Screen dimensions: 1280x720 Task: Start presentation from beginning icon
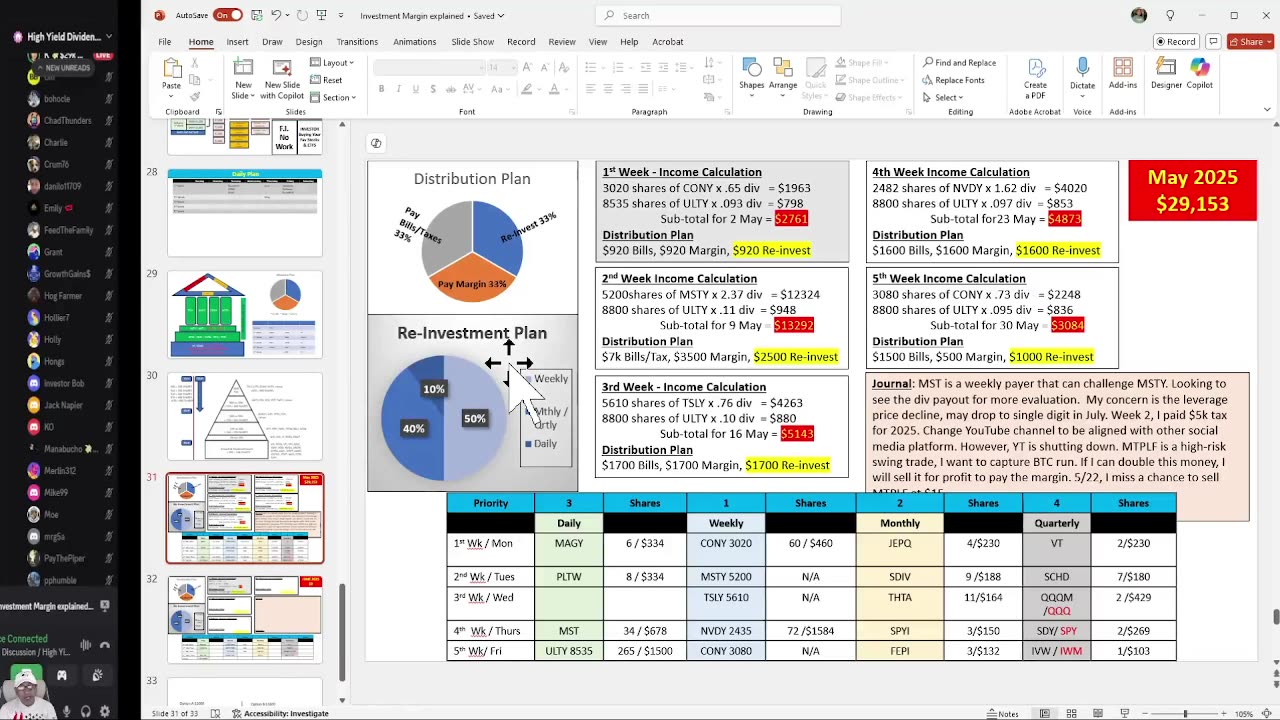tap(321, 15)
